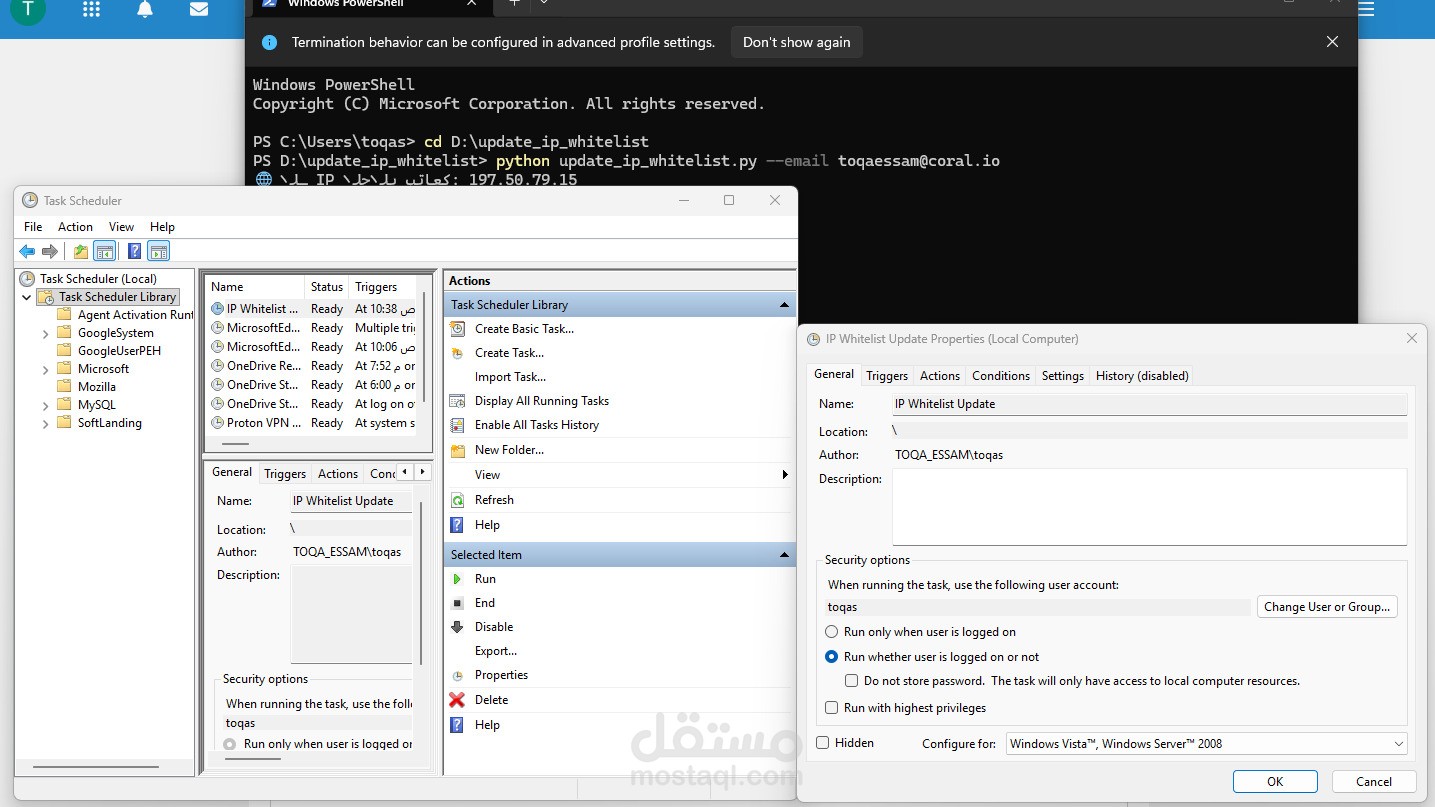This screenshot has width=1435, height=807.
Task: Click the red Delete X icon
Action: (x=457, y=700)
